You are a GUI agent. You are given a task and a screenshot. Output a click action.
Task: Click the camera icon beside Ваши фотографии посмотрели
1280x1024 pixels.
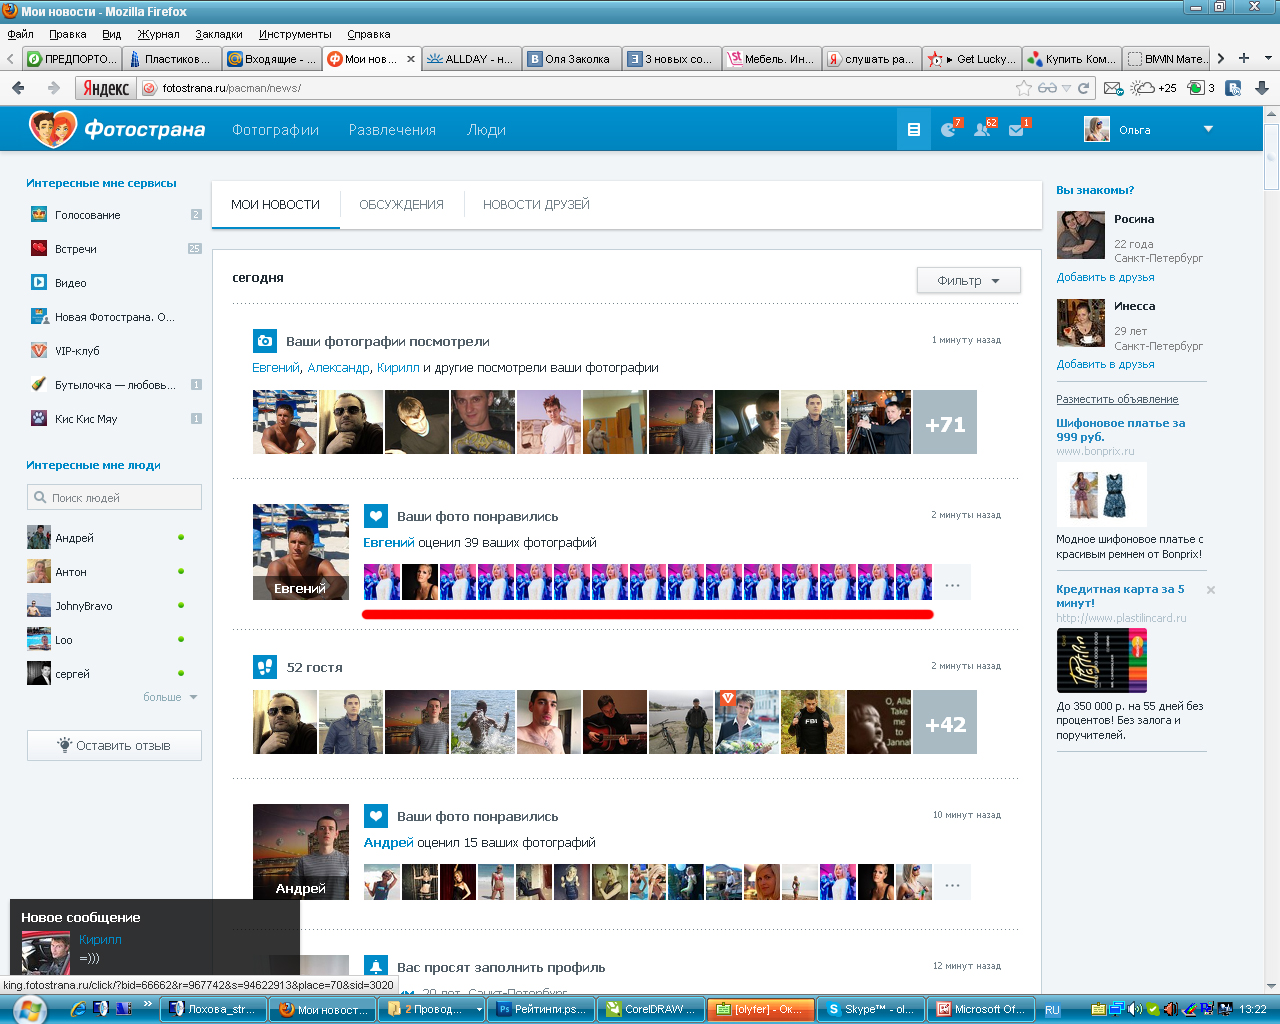click(265, 341)
